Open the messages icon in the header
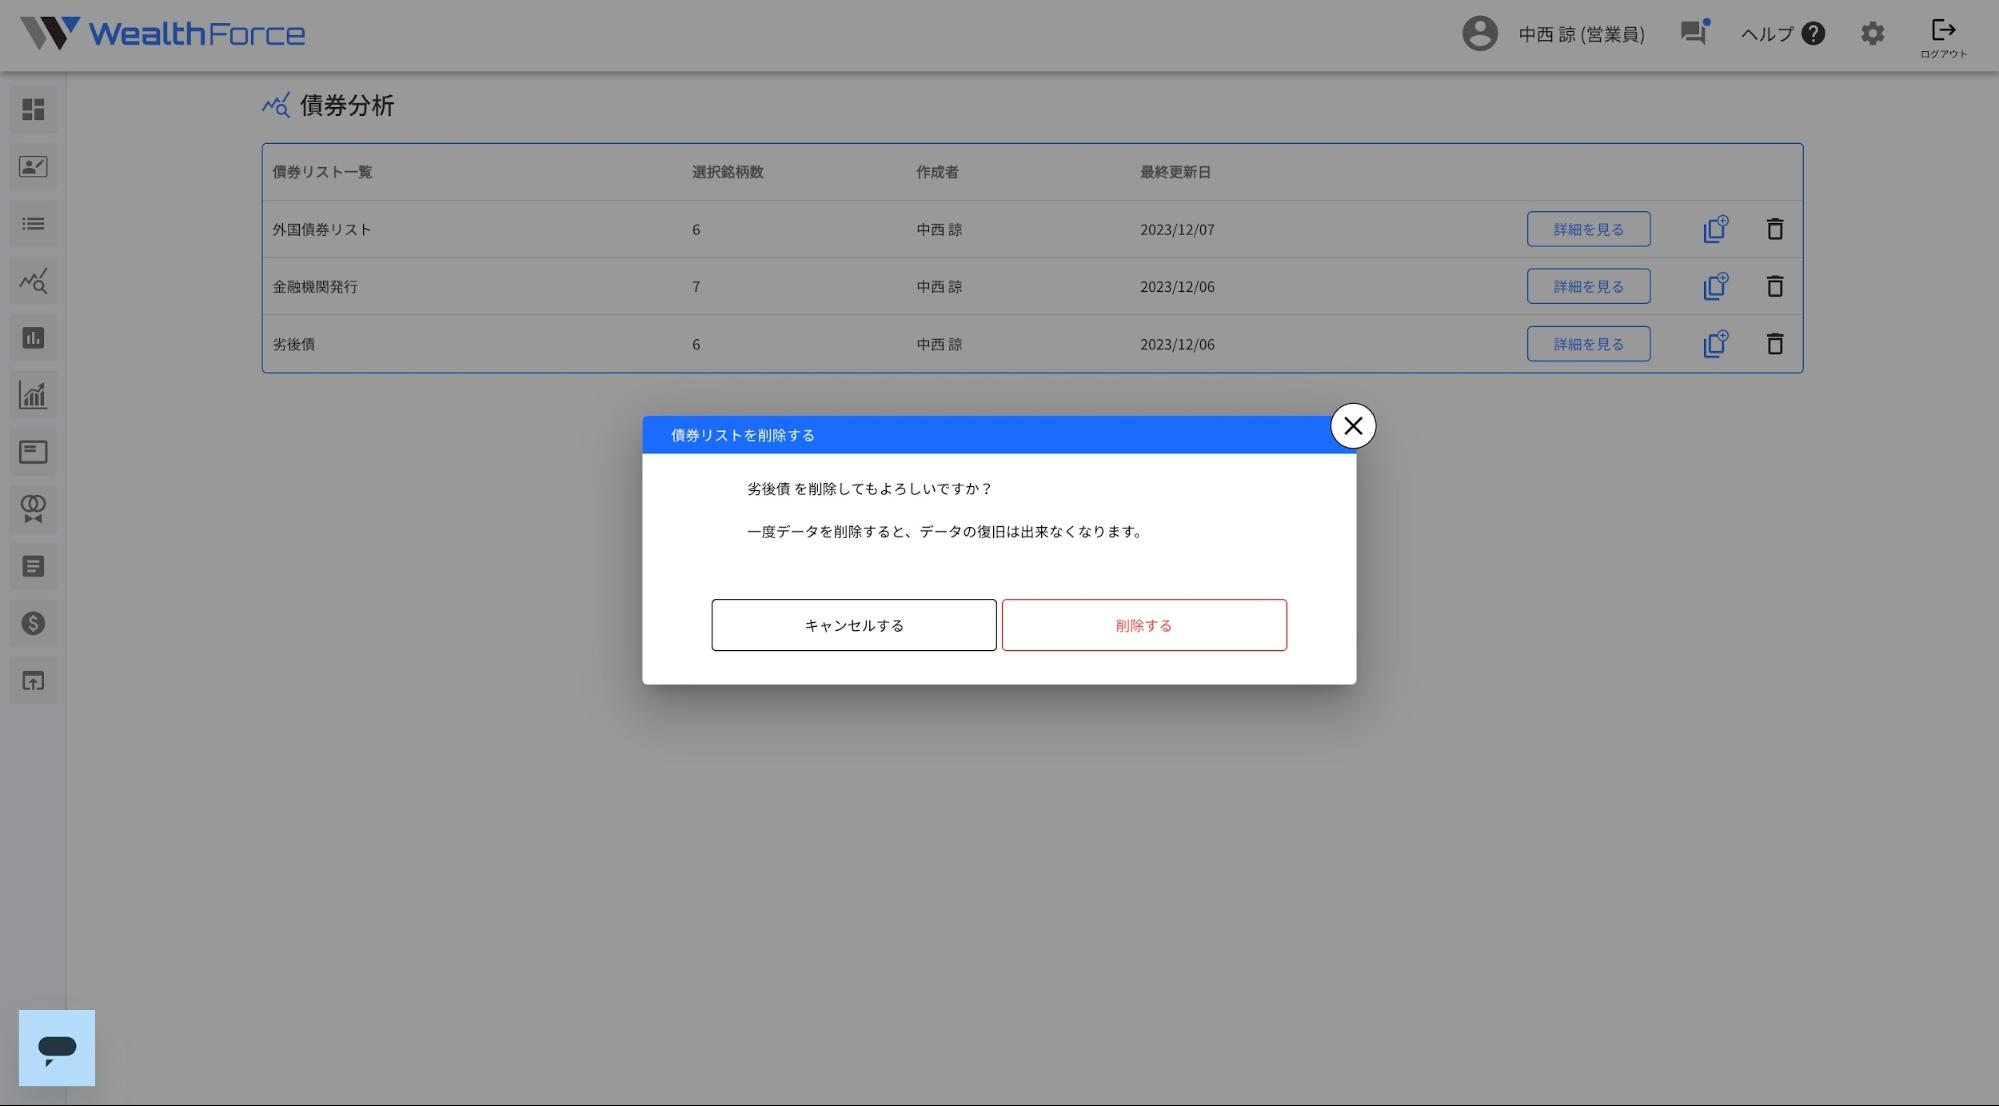1999x1106 pixels. (x=1693, y=33)
